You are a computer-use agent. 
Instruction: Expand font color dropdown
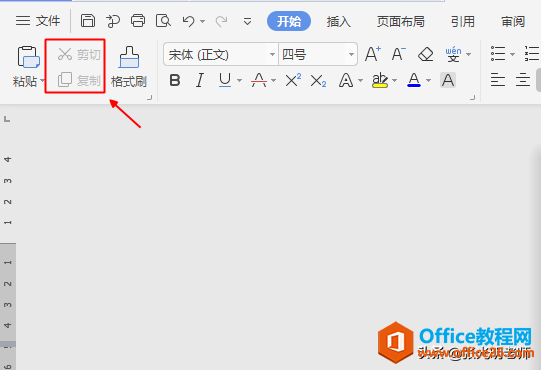[429, 81]
